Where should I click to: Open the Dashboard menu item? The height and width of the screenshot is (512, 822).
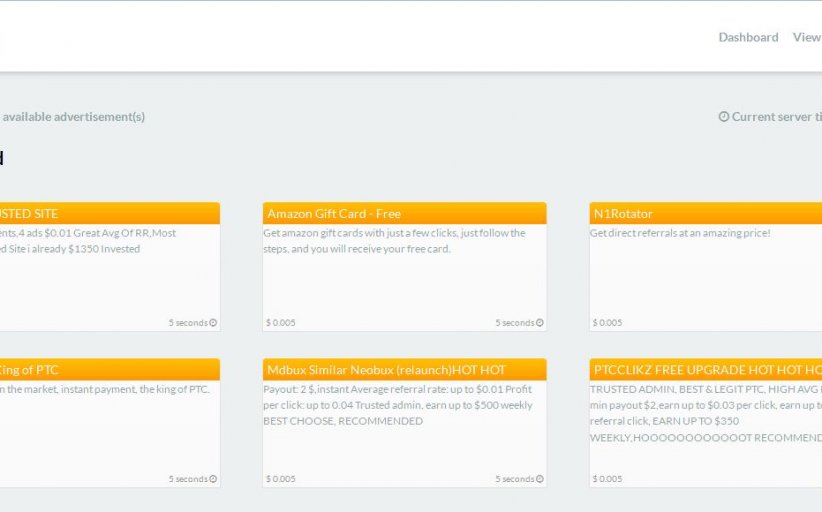tap(748, 37)
